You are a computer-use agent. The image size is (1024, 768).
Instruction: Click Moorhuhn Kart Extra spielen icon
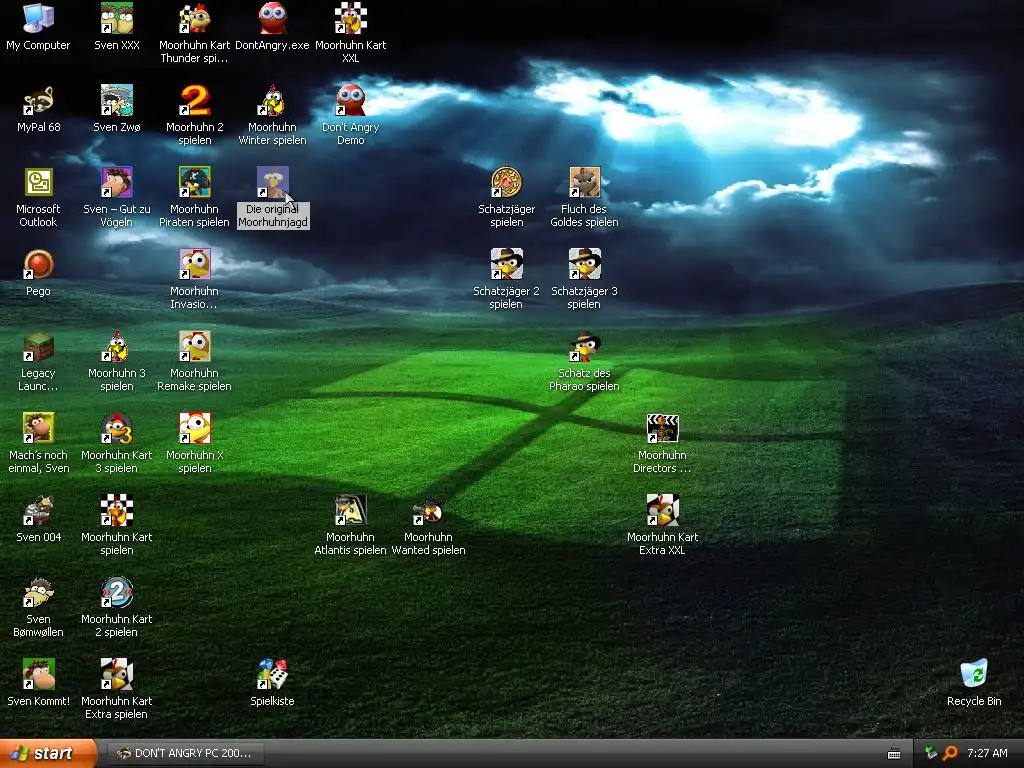[116, 675]
